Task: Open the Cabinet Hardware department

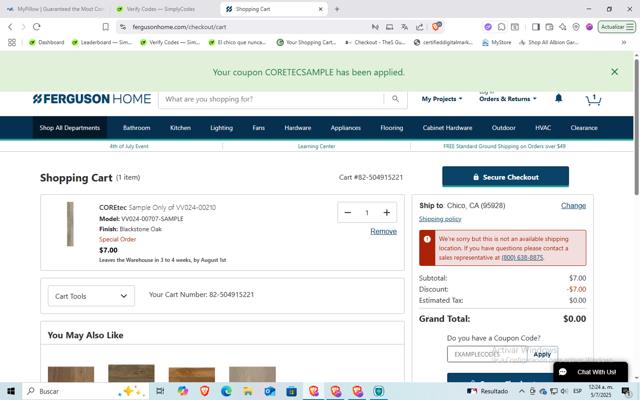Action: 447,128
